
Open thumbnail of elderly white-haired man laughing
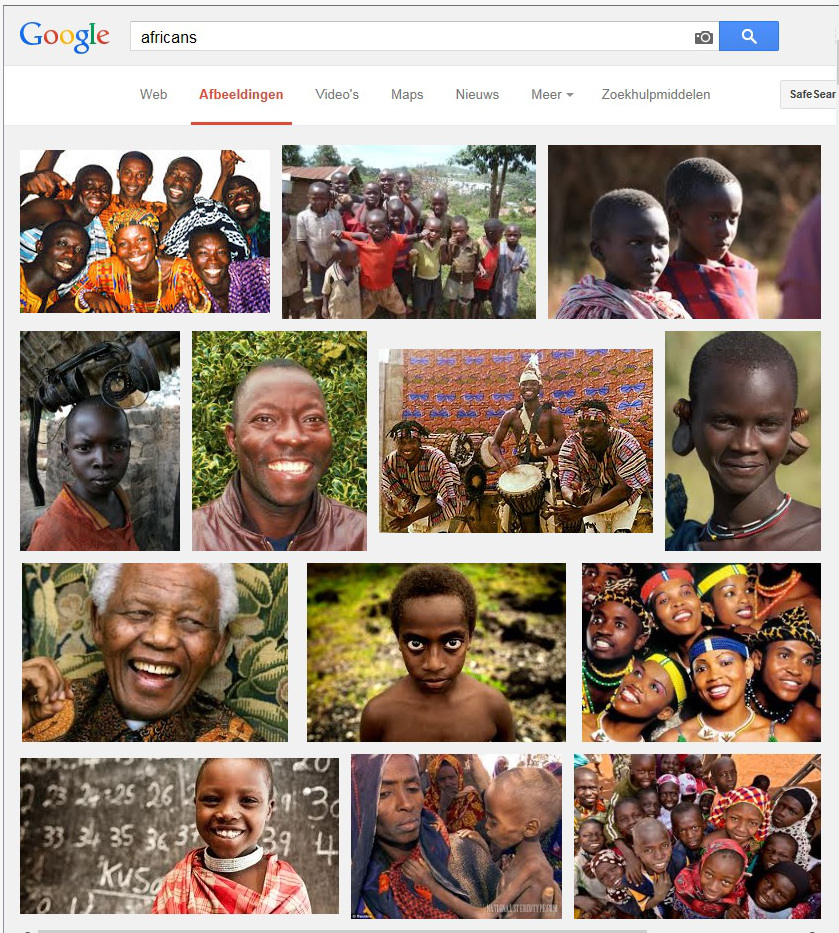pyautogui.click(x=155, y=652)
